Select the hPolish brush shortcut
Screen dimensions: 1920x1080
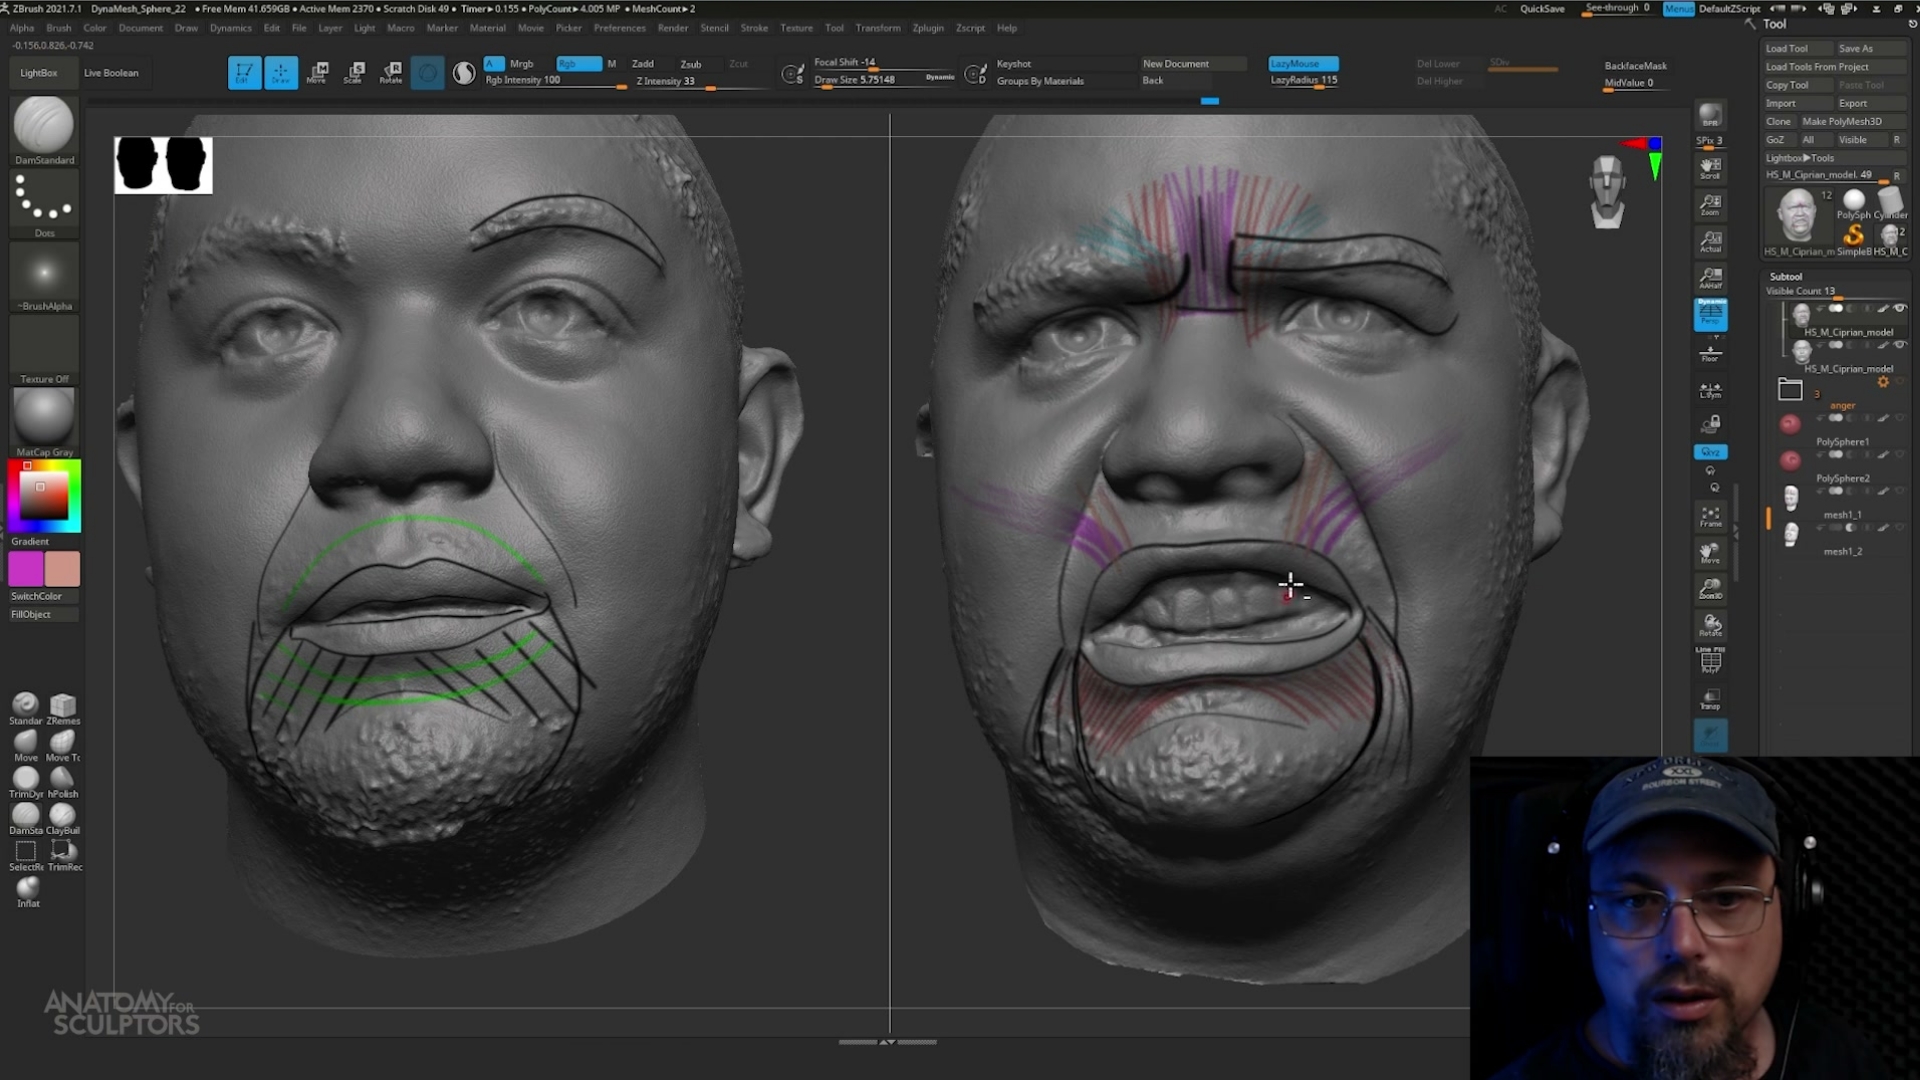point(62,782)
